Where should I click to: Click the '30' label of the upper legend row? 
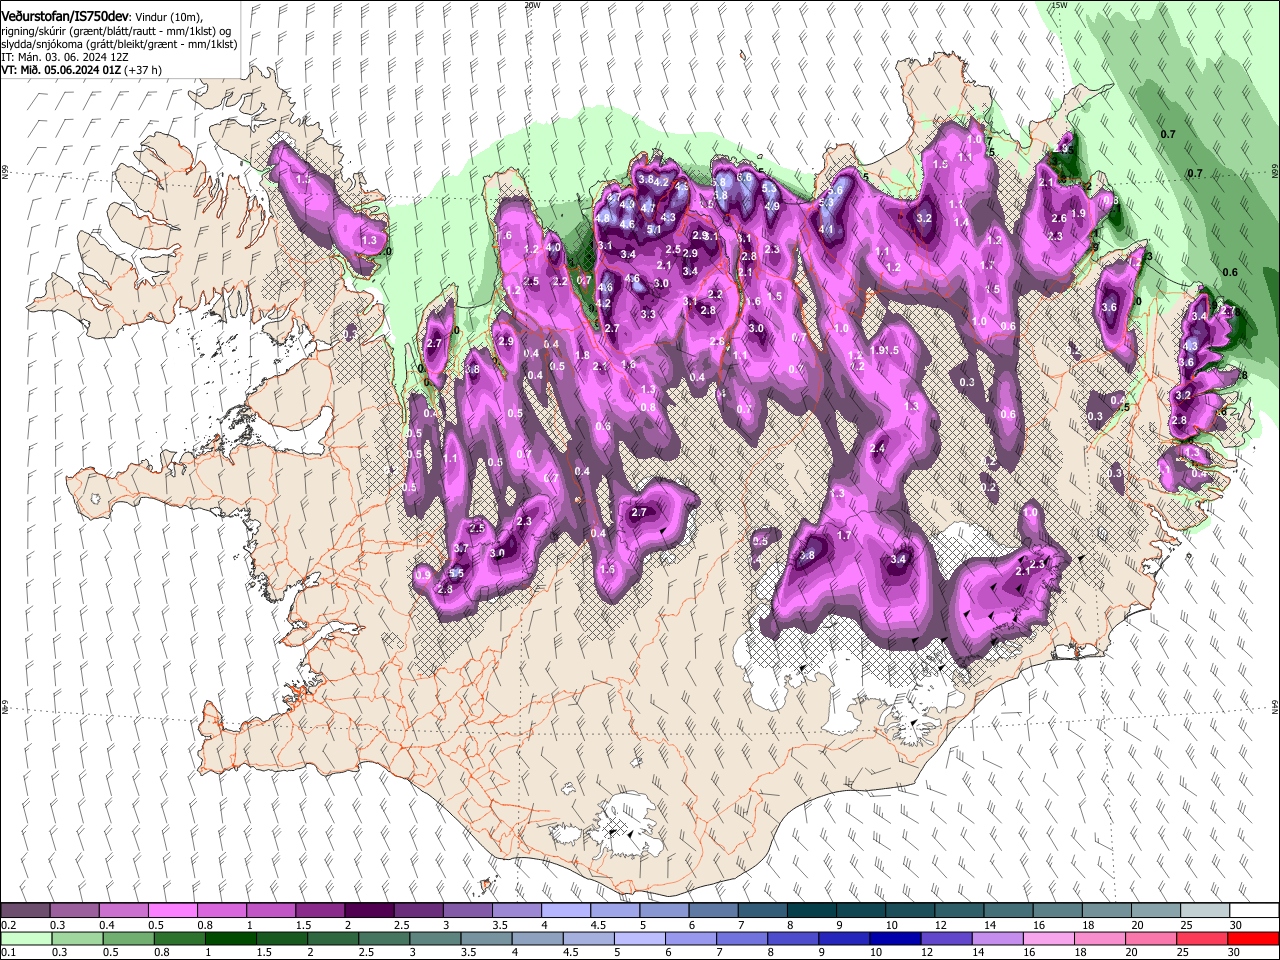click(x=1236, y=925)
